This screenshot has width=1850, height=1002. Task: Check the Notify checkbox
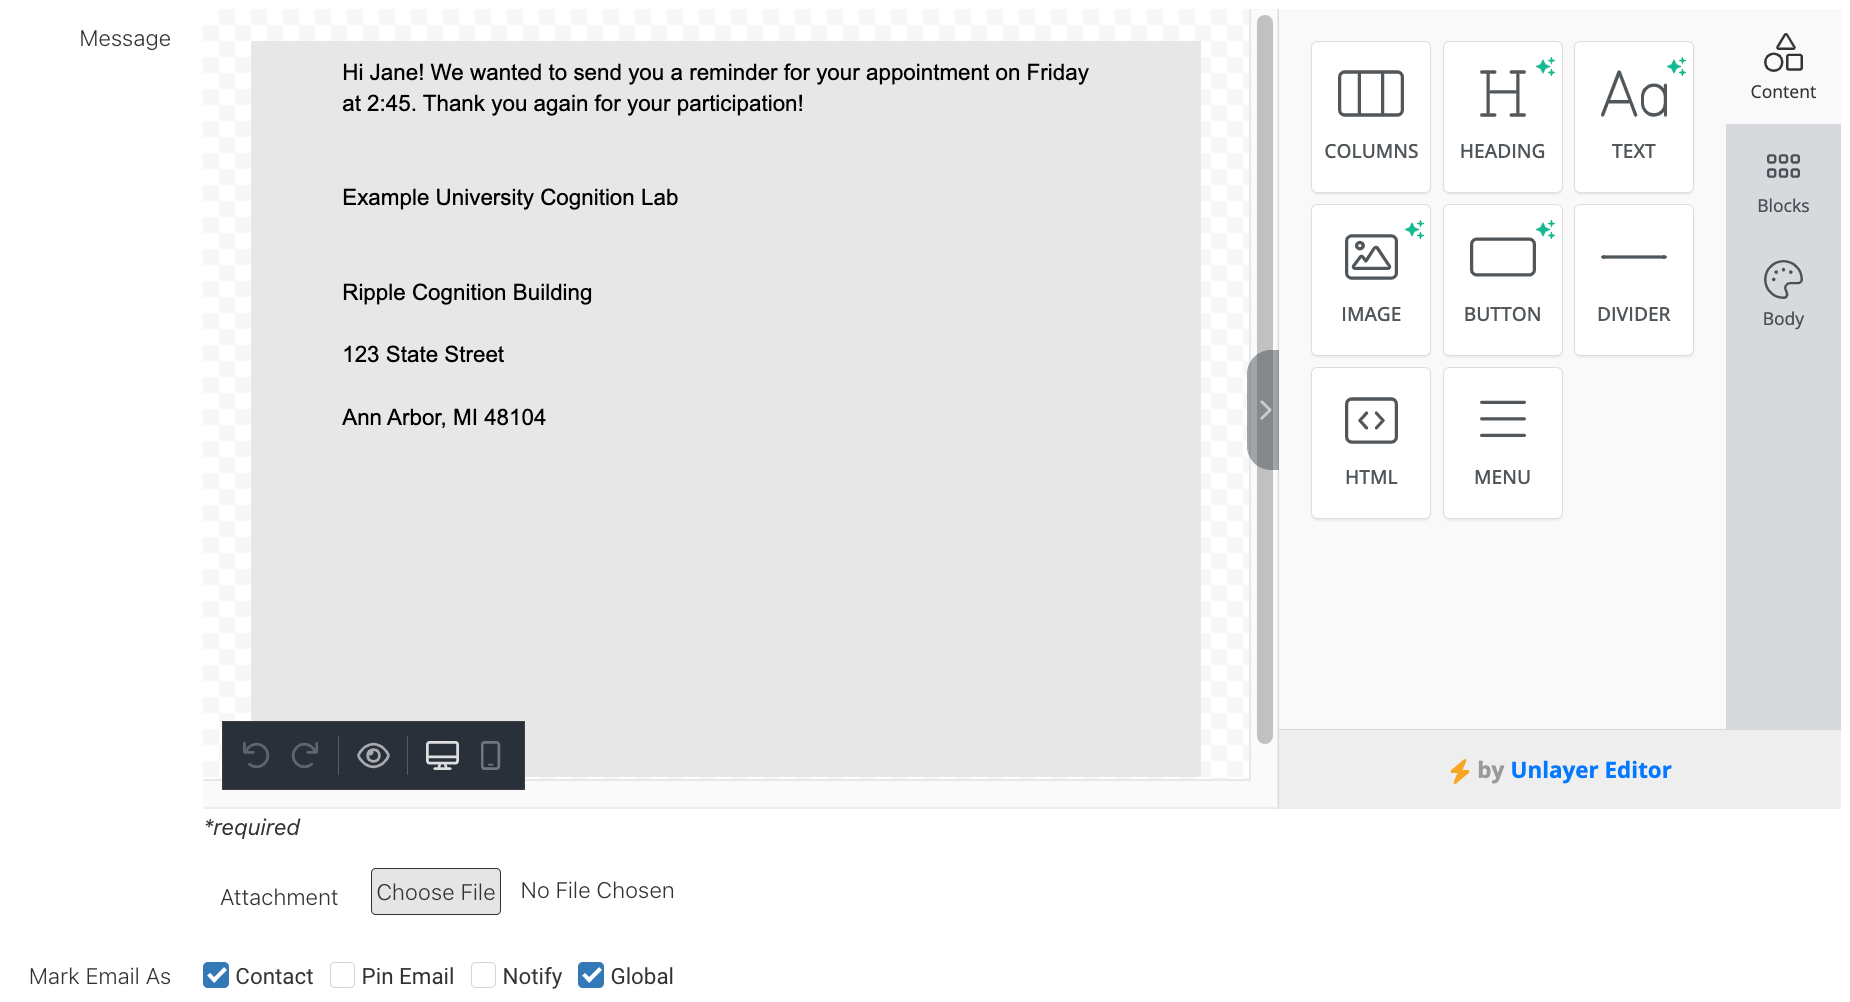tap(484, 975)
